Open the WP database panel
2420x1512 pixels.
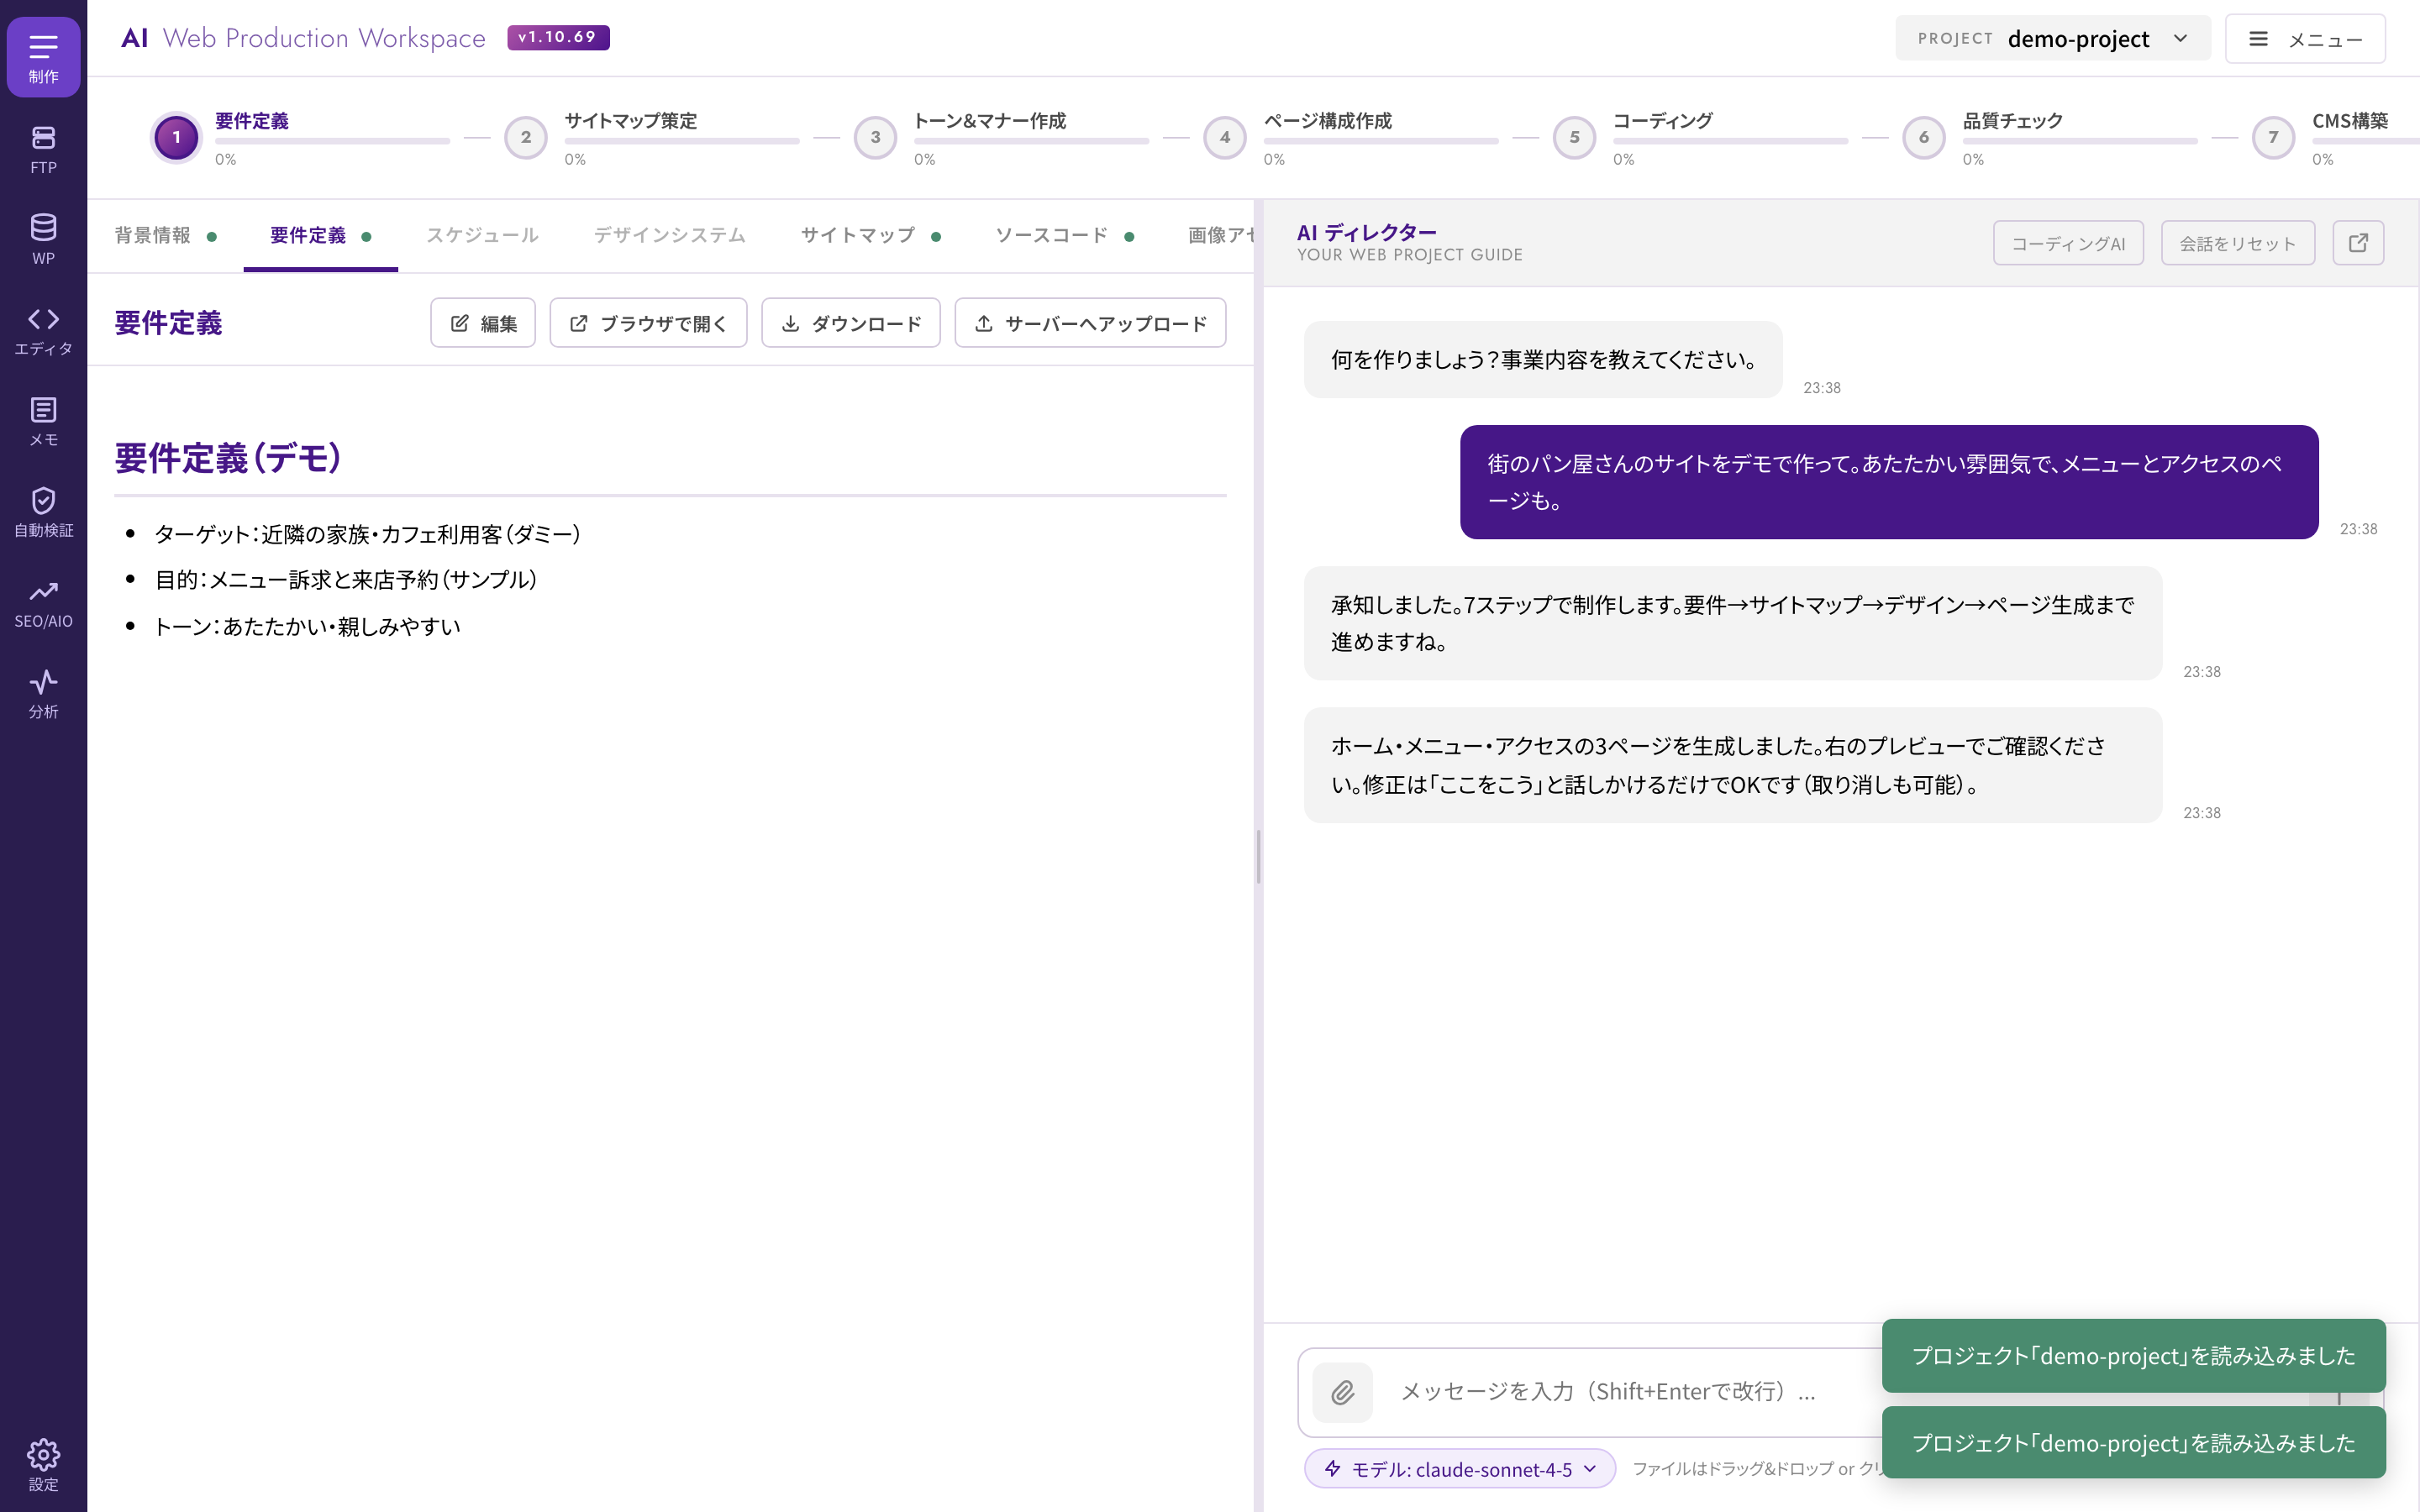click(x=43, y=239)
